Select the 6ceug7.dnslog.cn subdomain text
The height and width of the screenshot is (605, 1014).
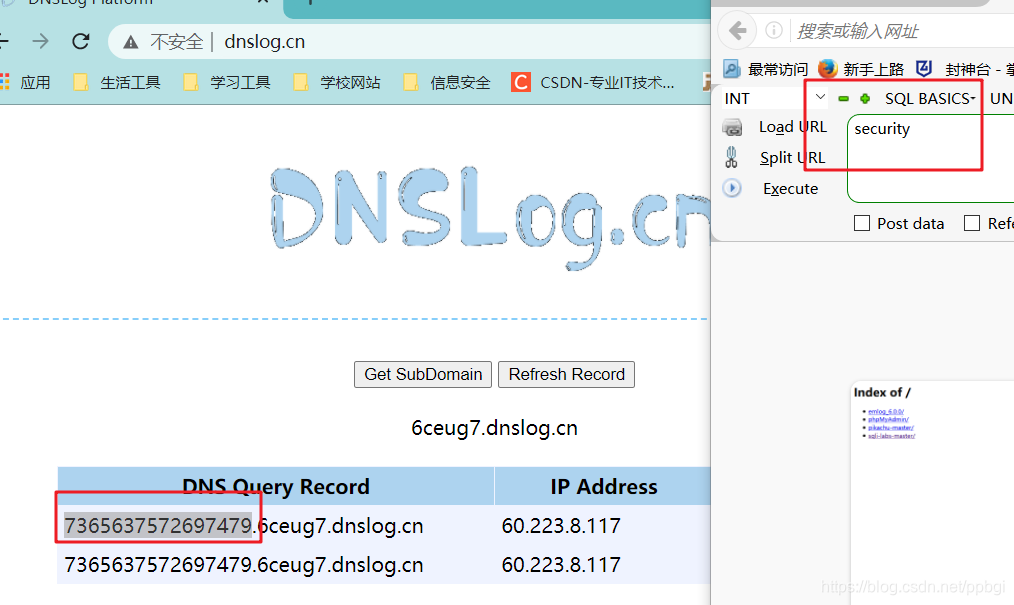[495, 428]
